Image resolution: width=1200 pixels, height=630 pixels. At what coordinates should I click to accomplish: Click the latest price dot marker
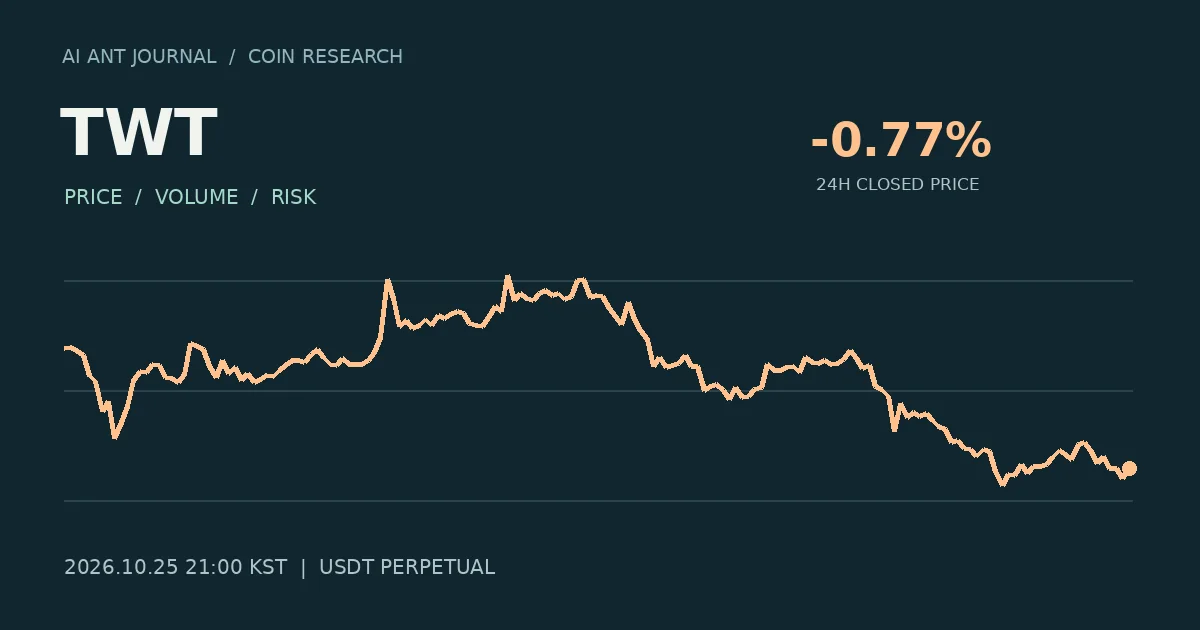point(1129,468)
